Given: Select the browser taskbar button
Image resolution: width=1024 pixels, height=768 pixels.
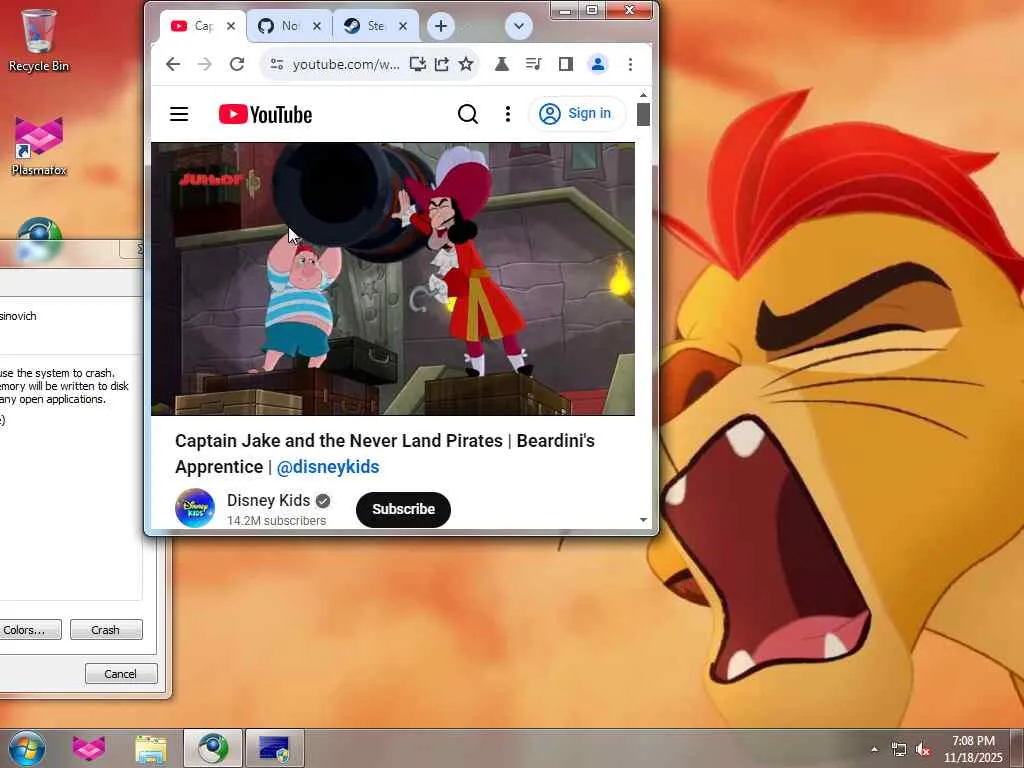Looking at the screenshot, I should (212, 748).
